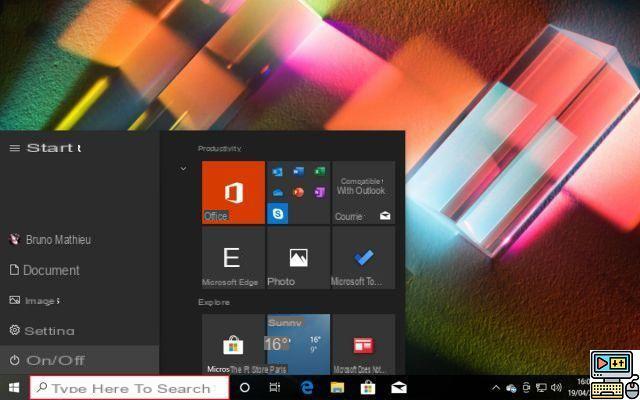Click the Explore group heading
Image resolution: width=640 pixels, height=400 pixels.
point(214,302)
